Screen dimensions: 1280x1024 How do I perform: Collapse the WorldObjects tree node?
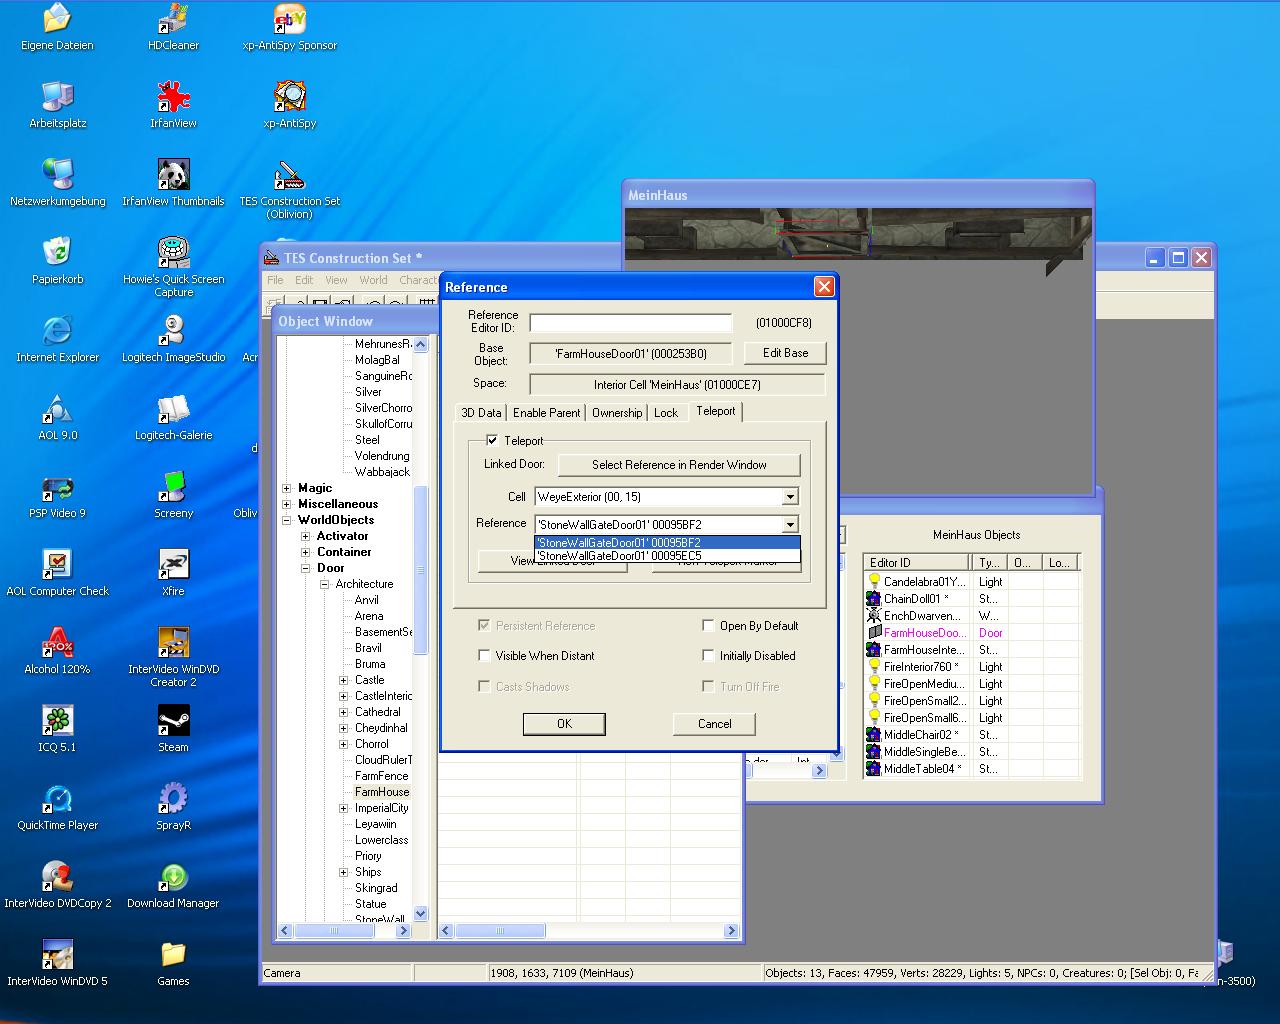click(x=287, y=520)
